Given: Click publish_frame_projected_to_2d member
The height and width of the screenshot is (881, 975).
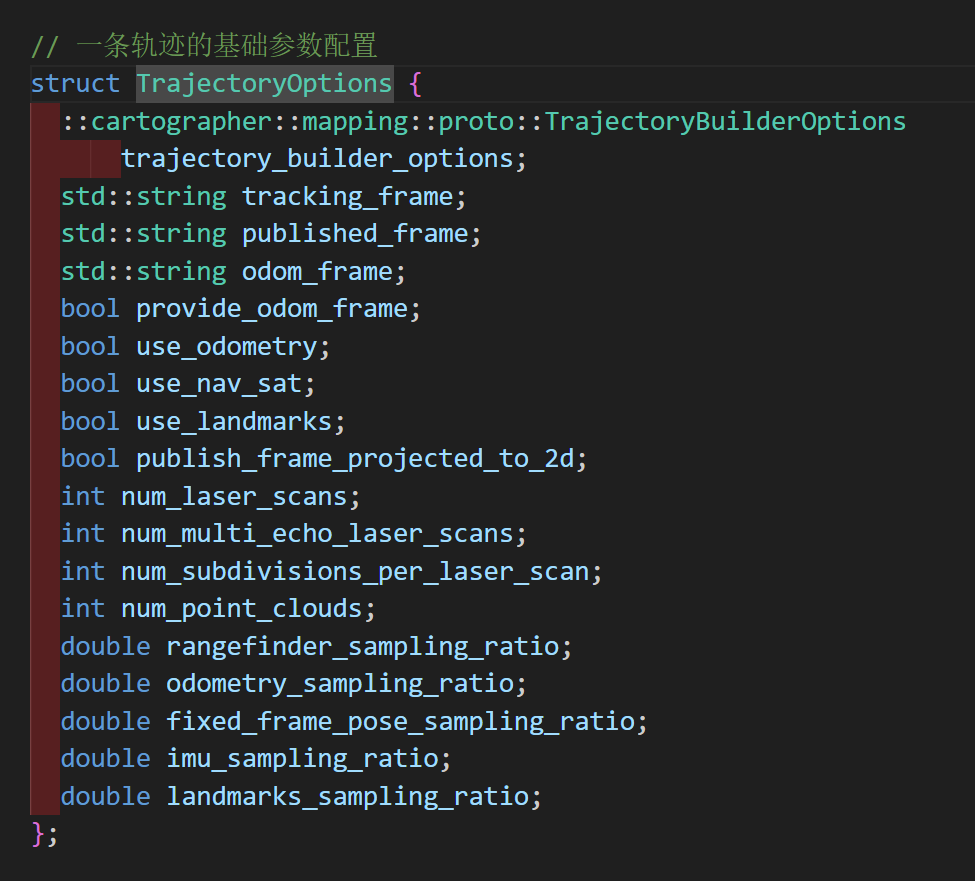Looking at the screenshot, I should pos(355,459).
